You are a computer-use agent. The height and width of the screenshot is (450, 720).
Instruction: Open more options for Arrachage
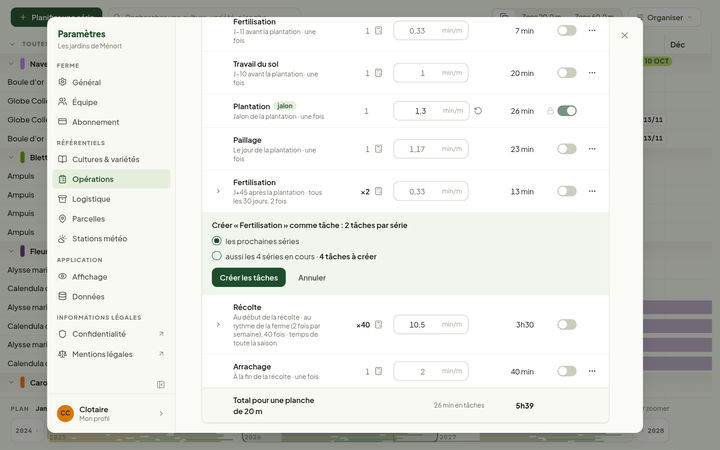[x=592, y=371]
